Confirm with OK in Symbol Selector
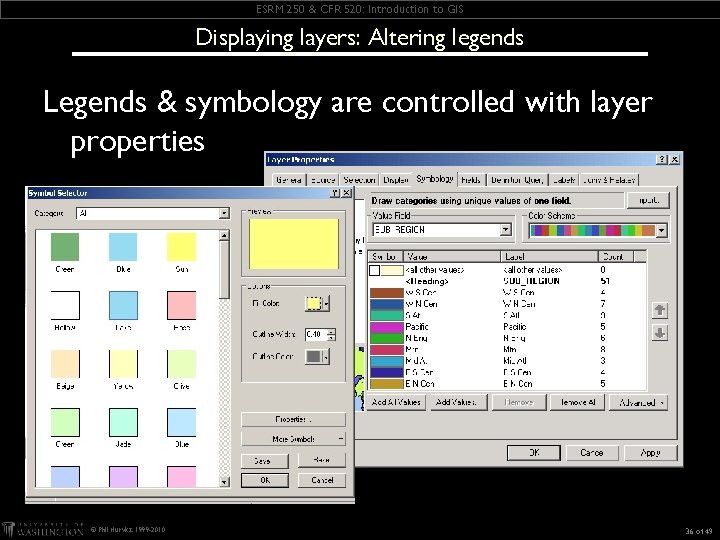The height and width of the screenshot is (540, 720). pyautogui.click(x=265, y=480)
